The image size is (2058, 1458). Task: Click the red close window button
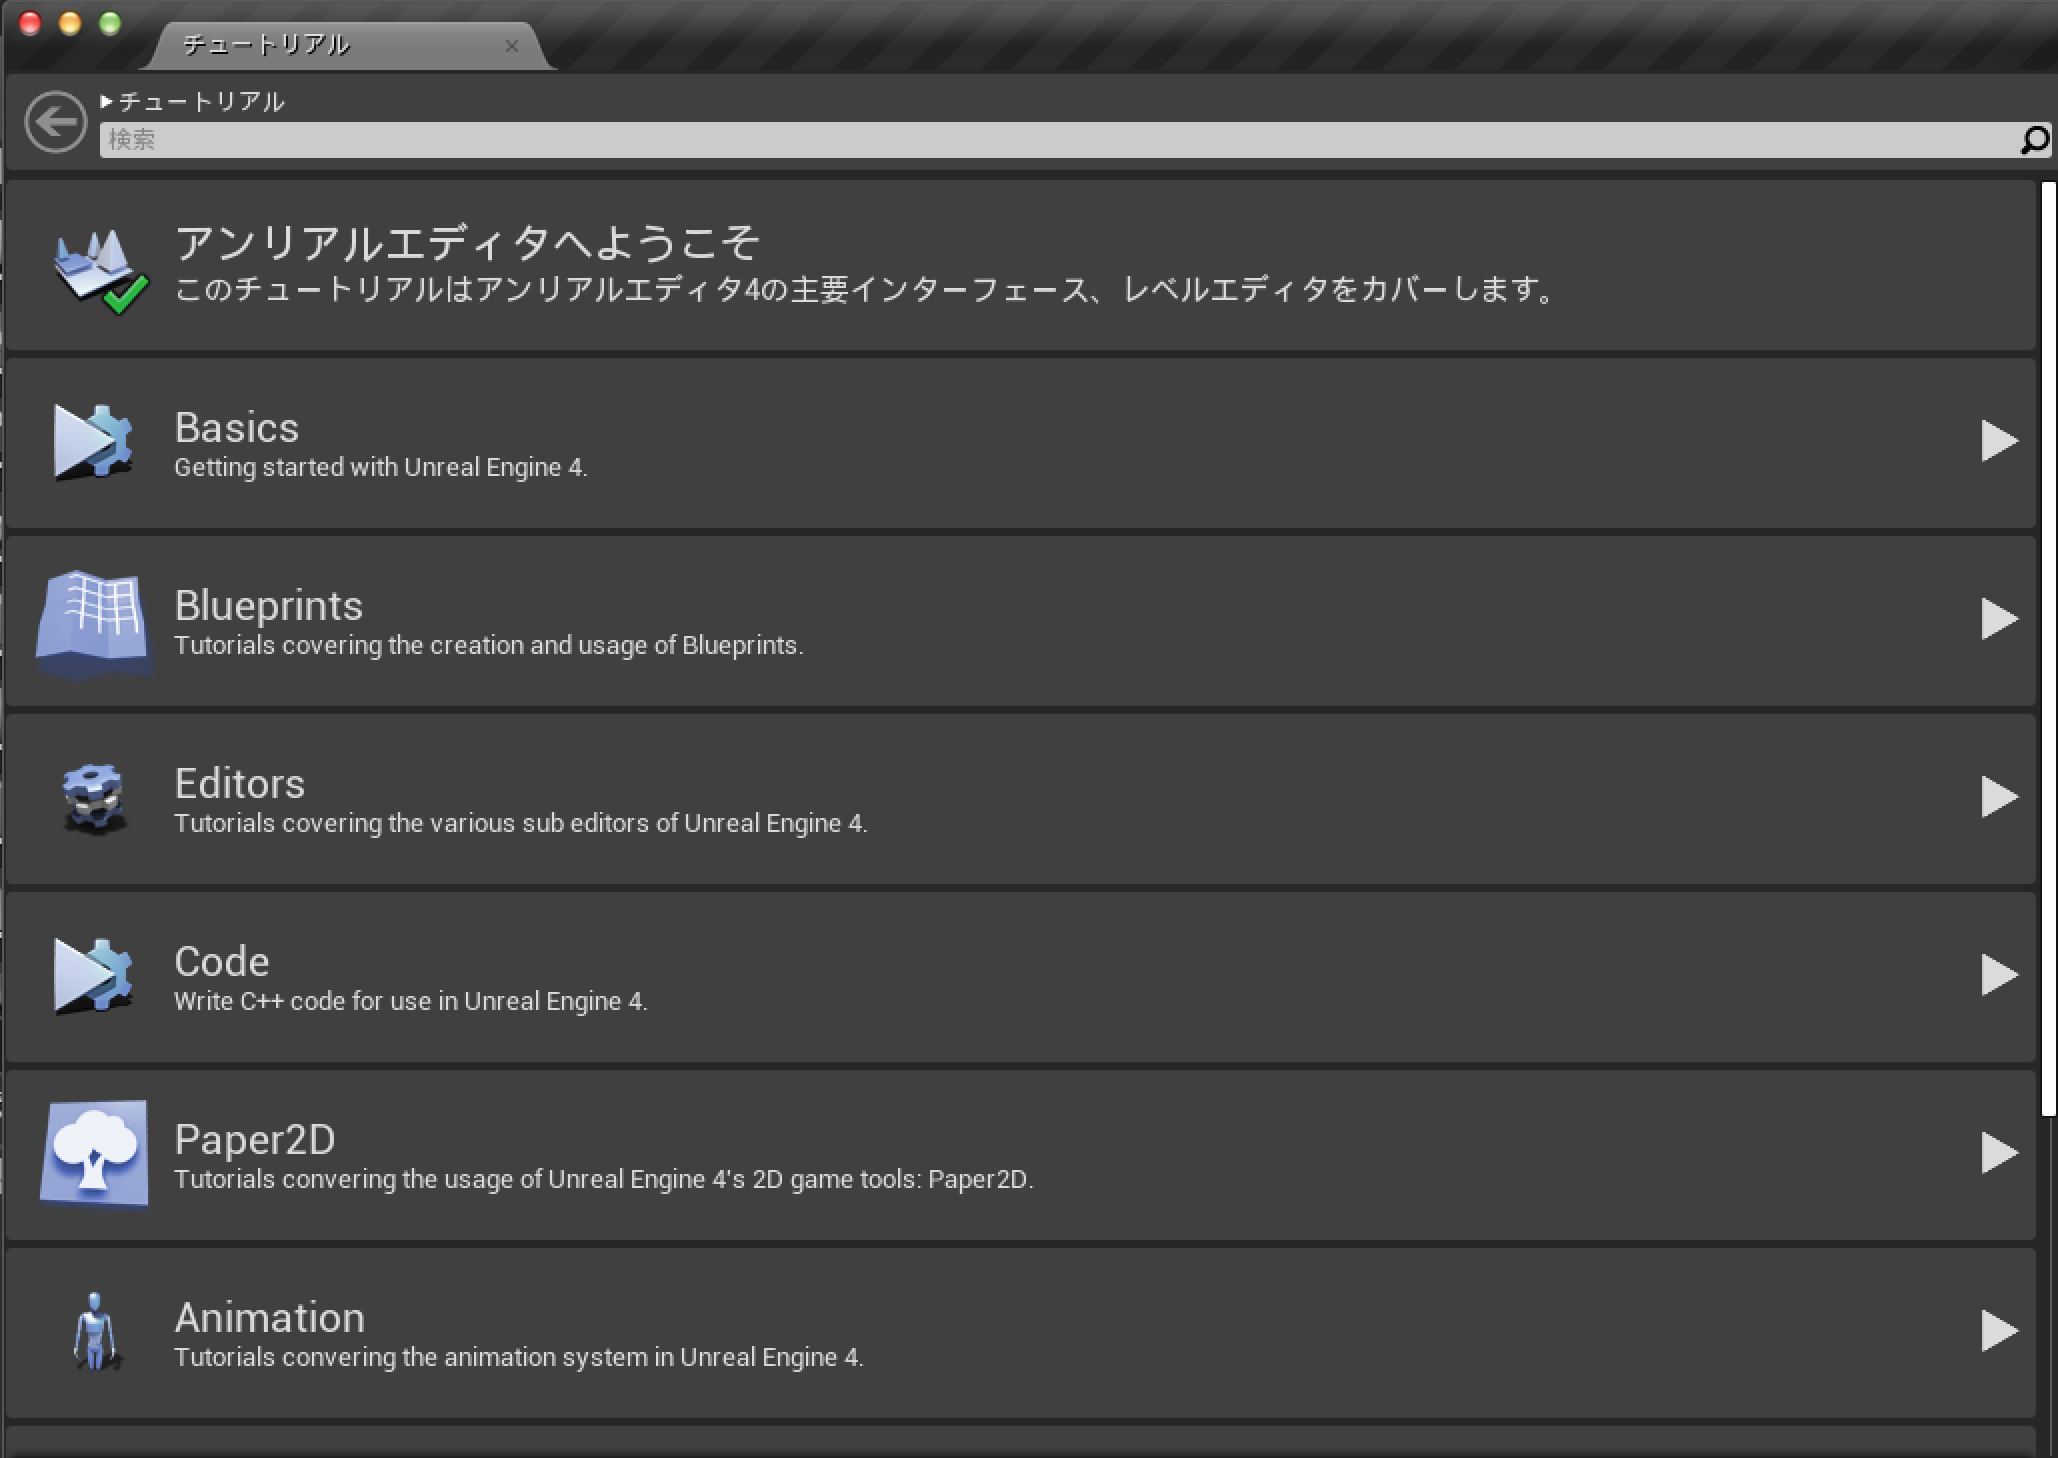[x=30, y=23]
